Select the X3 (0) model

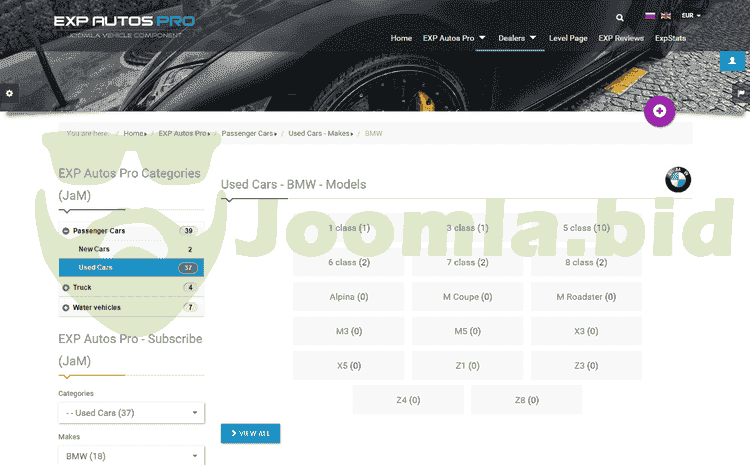point(586,331)
